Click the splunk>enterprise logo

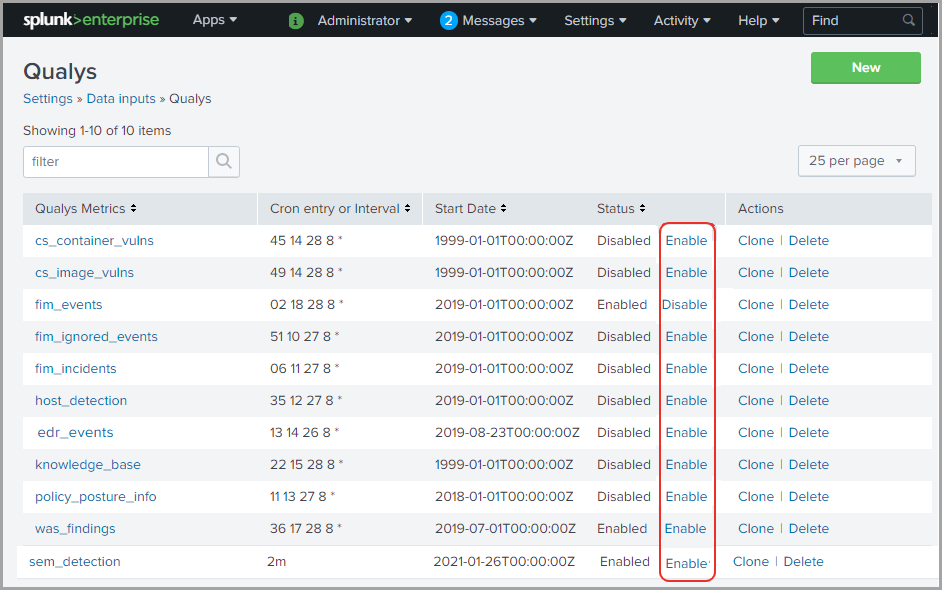91,19
